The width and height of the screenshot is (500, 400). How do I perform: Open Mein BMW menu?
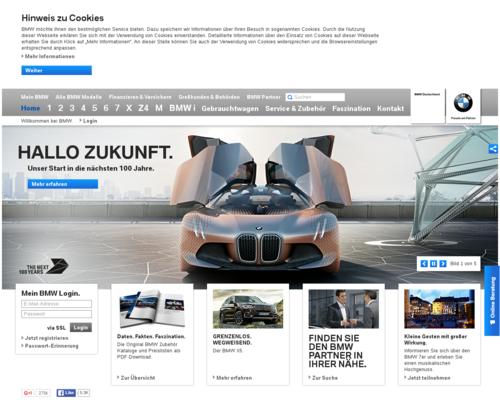35,97
